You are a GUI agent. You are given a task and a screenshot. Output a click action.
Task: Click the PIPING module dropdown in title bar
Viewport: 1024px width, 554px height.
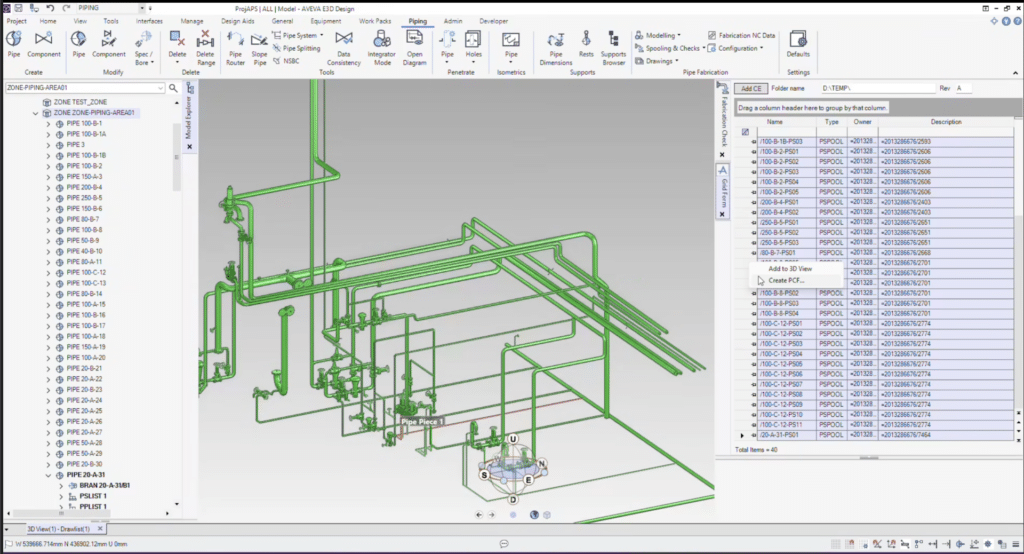(111, 8)
